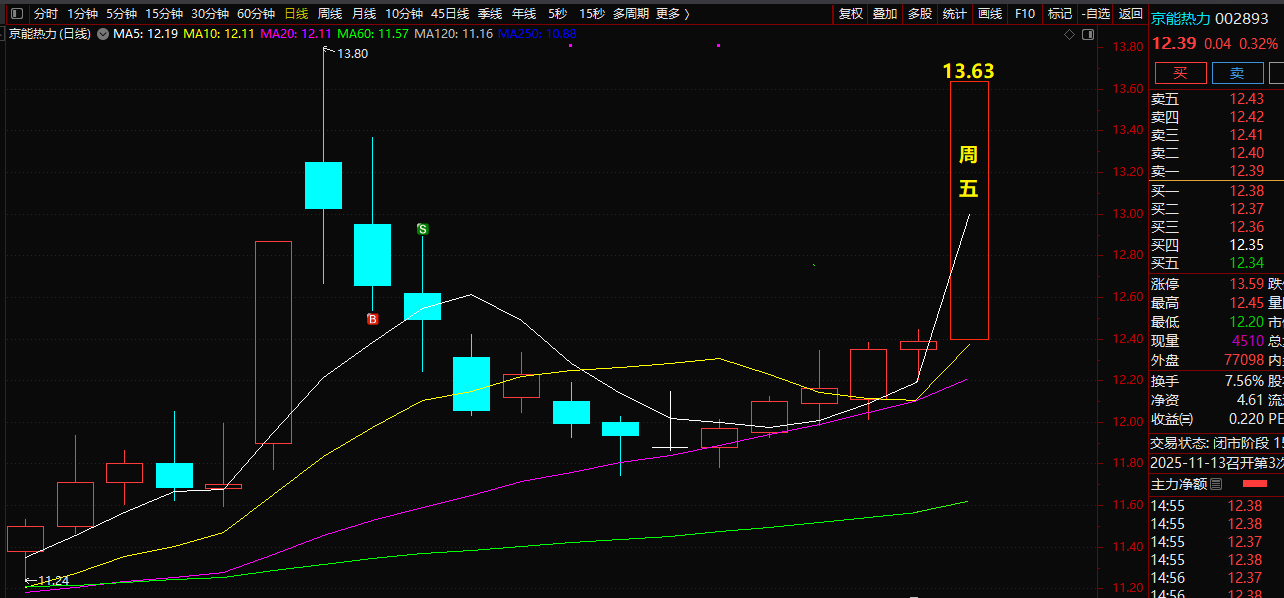Click the MA60: 11.57 indicator label
This screenshot has width=1284, height=598.
(373, 34)
